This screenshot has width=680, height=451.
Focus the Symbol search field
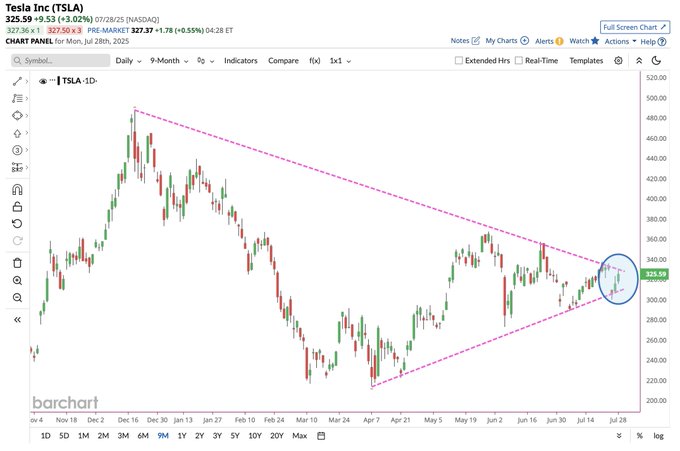point(61,61)
